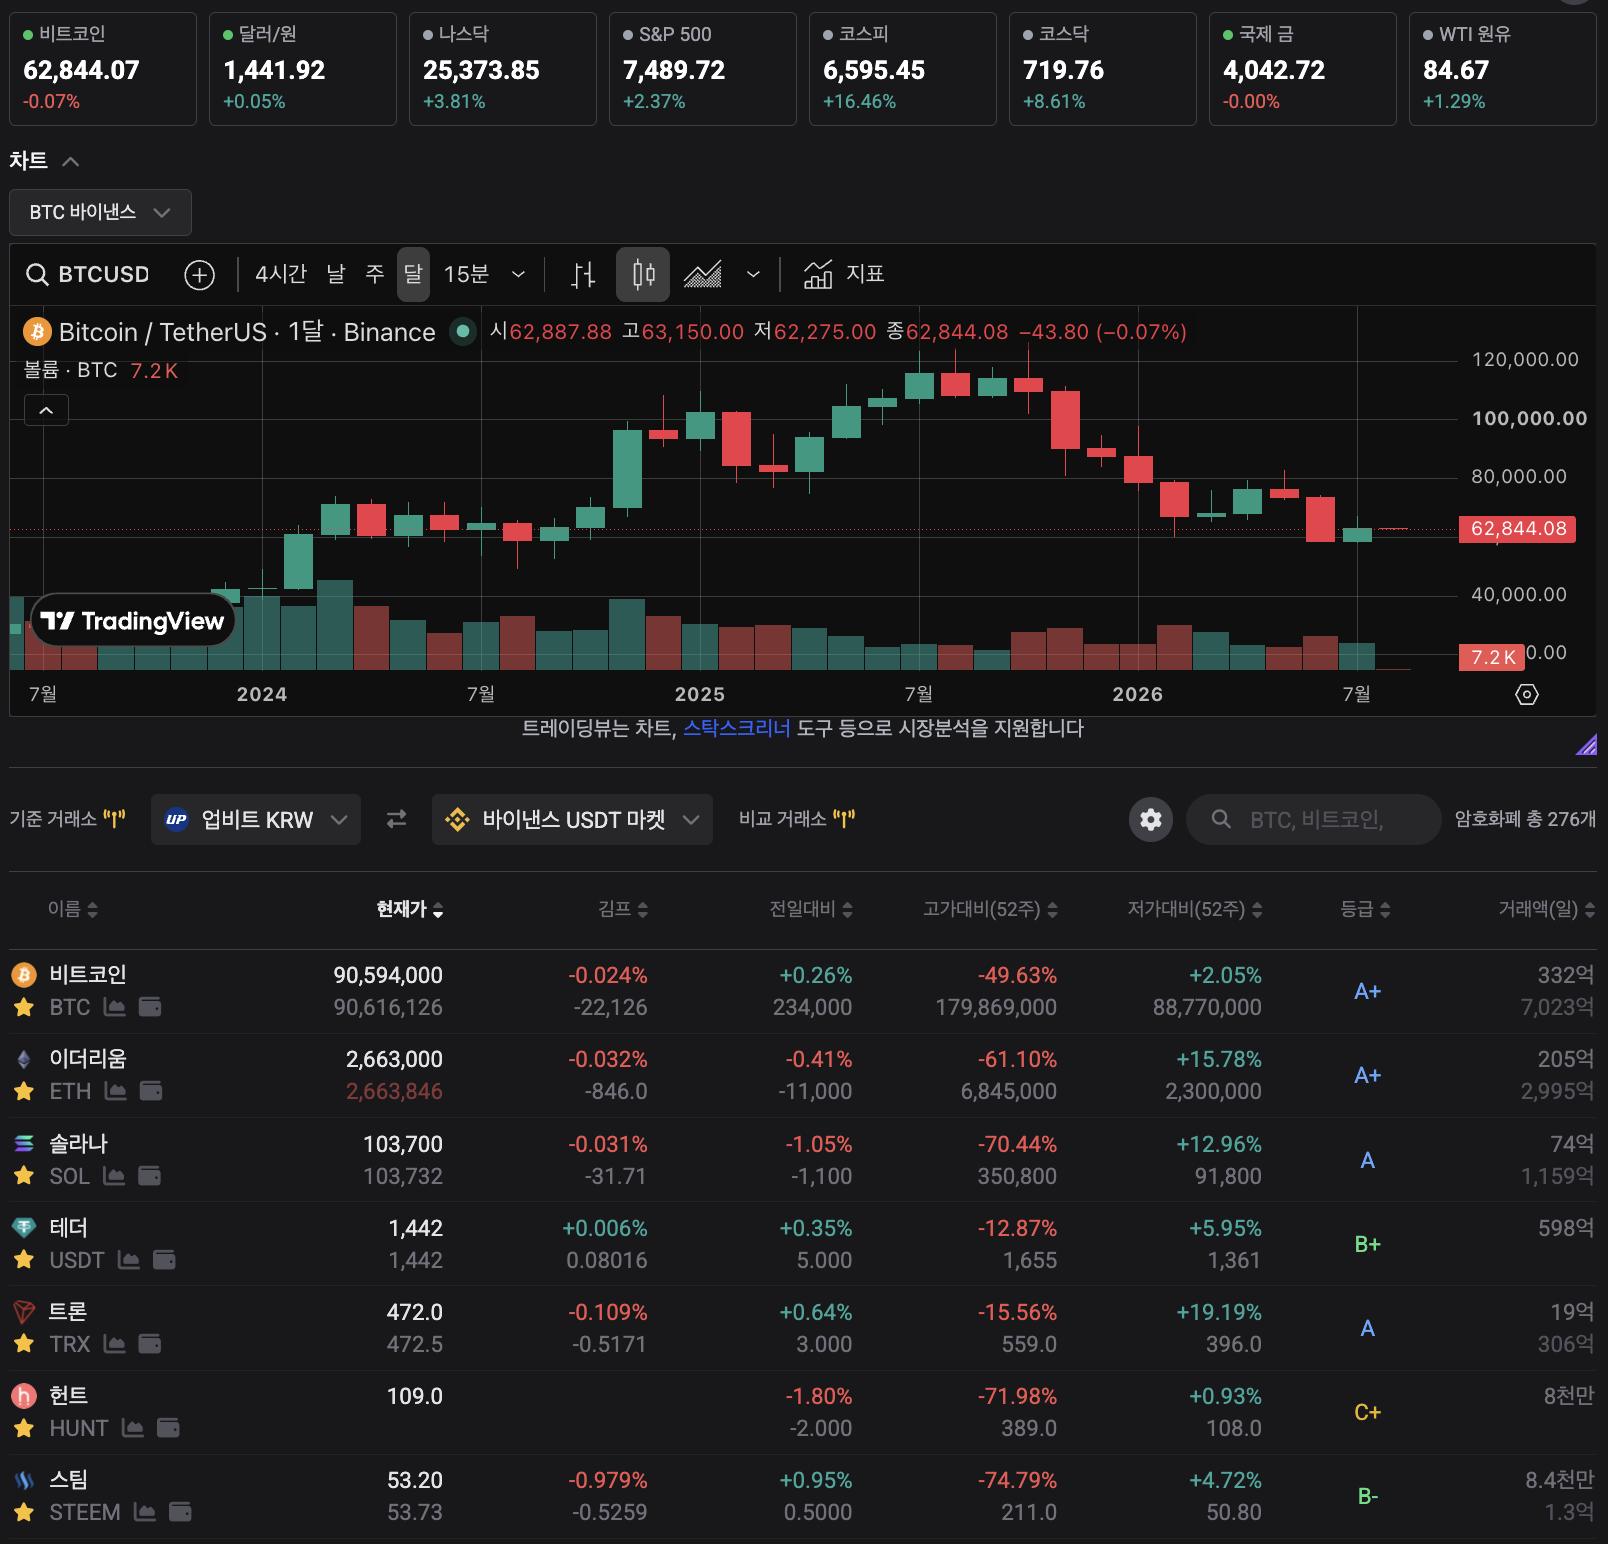Open the 스탁스크리너 link
Viewport: 1608px width, 1544px height.
[737, 728]
